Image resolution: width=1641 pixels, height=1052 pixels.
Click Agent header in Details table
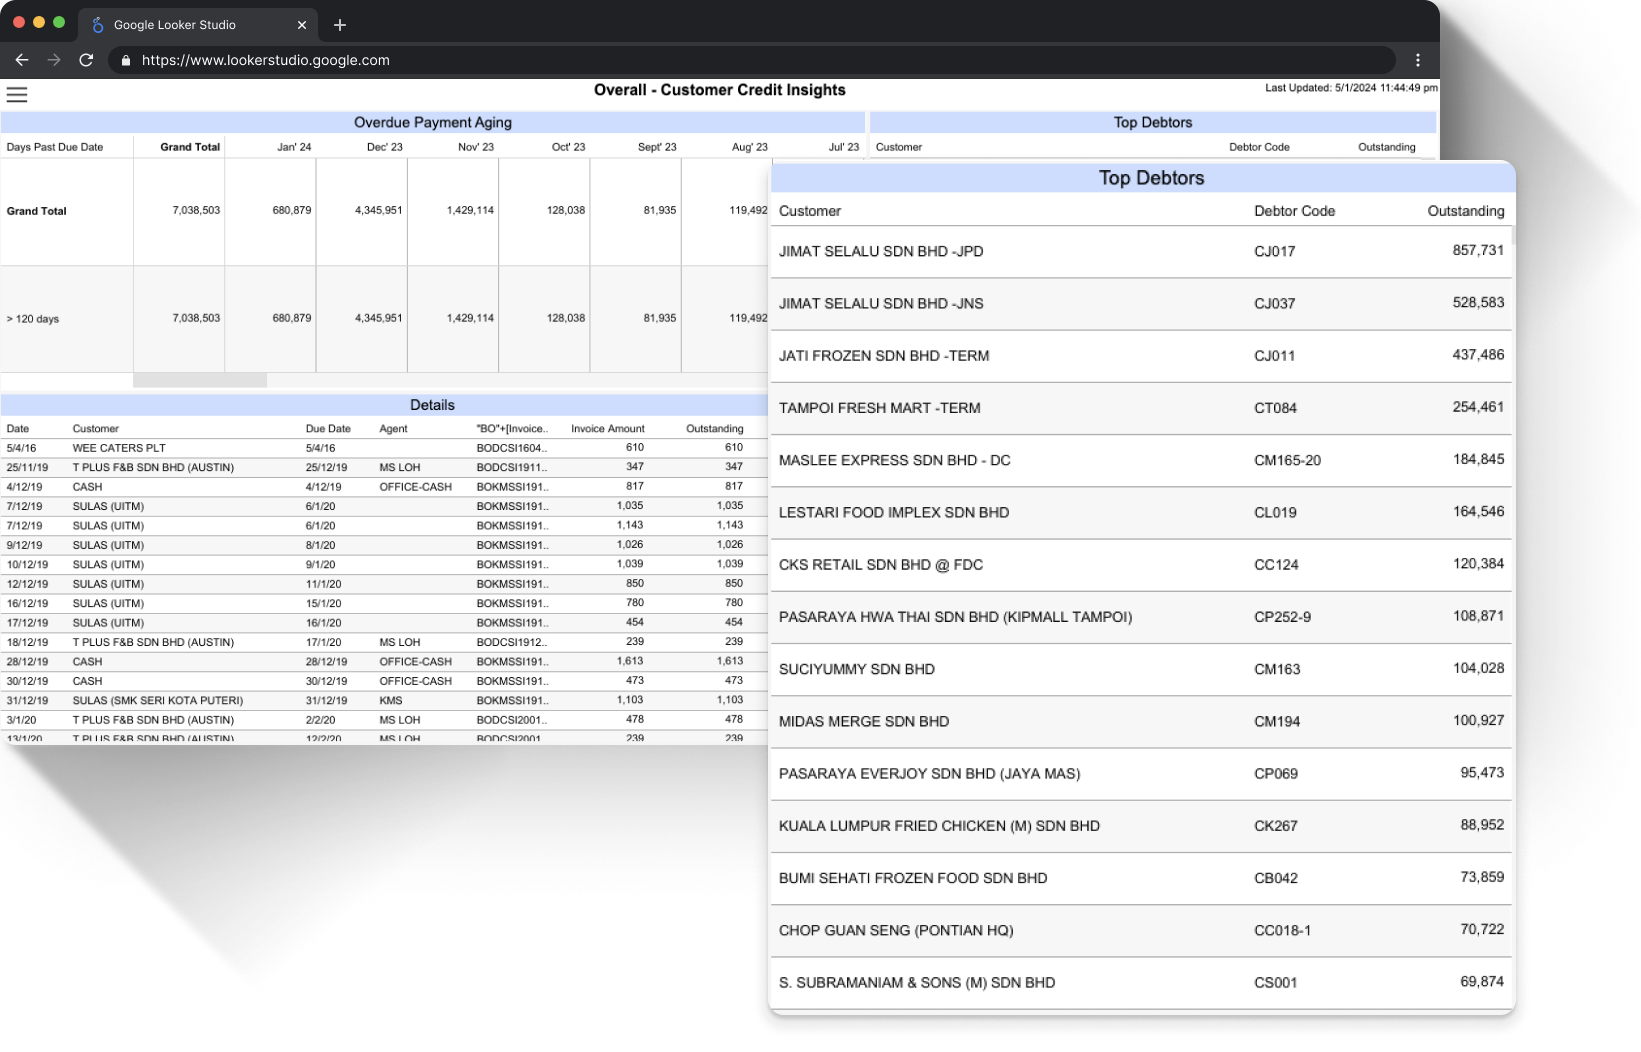tap(393, 429)
